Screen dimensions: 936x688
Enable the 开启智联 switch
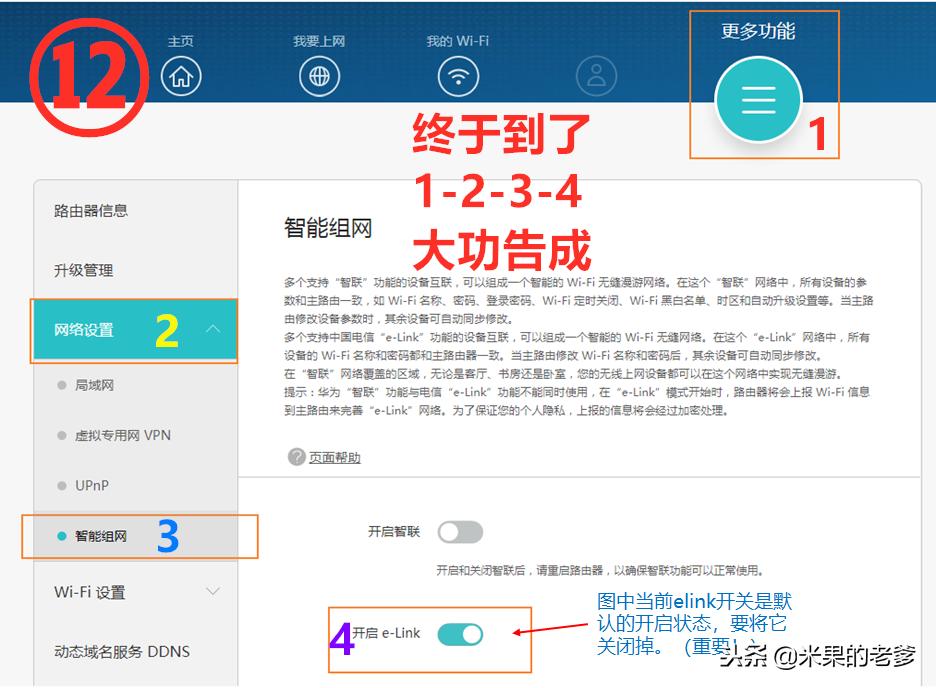point(461,531)
